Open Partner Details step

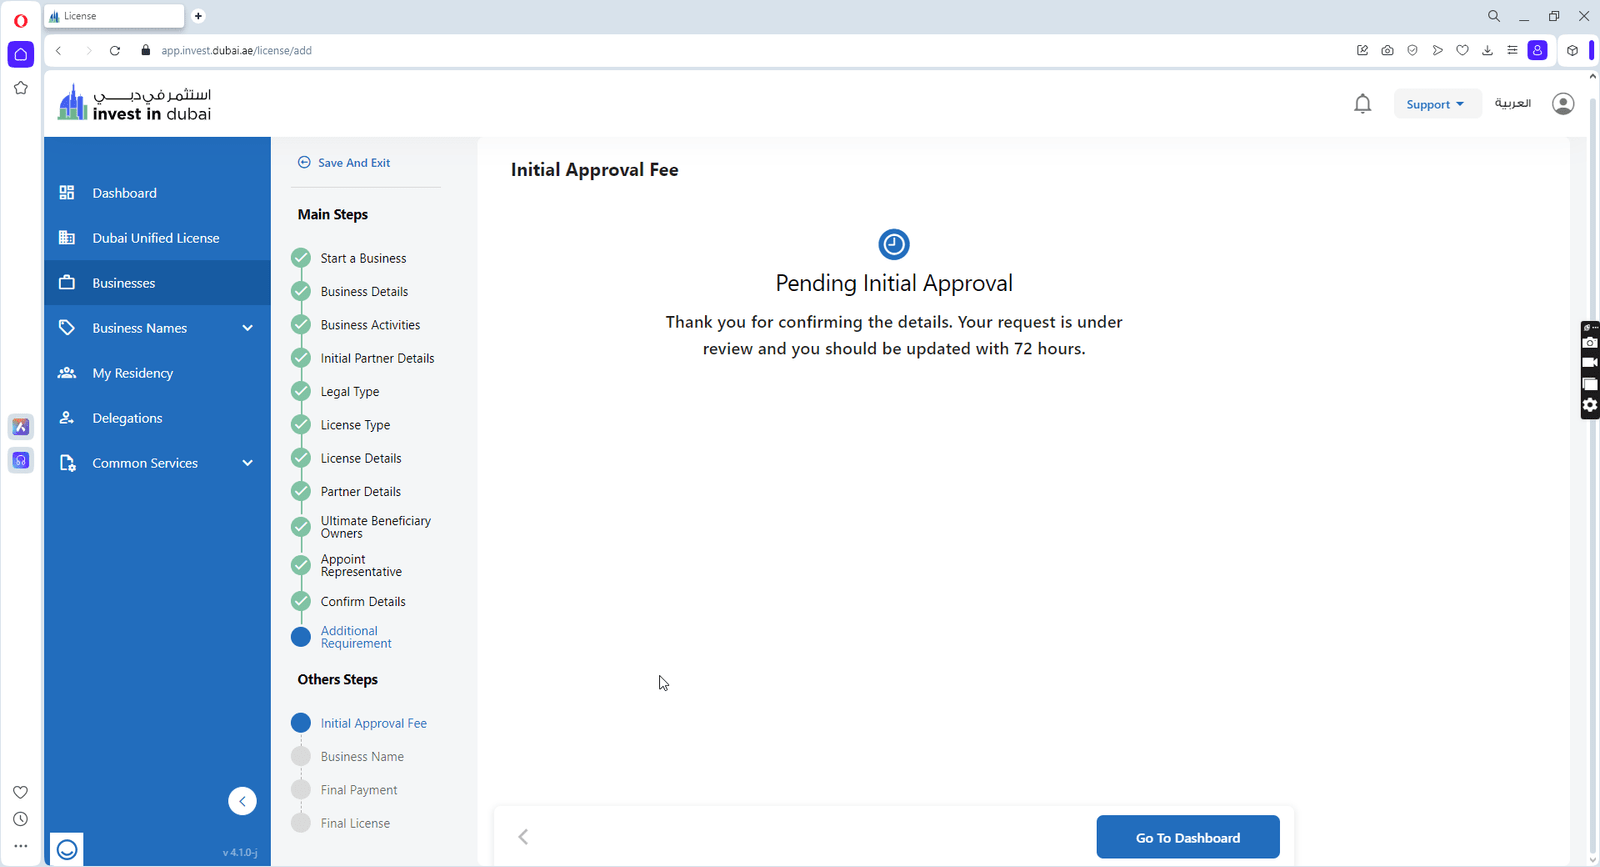[x=361, y=492]
